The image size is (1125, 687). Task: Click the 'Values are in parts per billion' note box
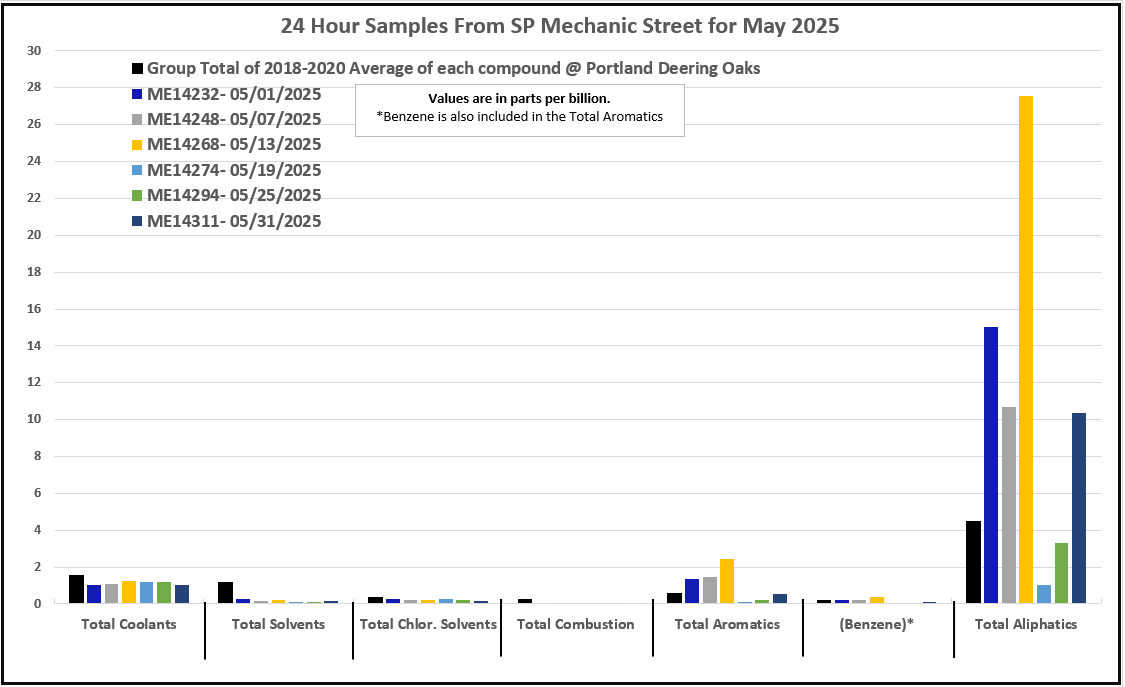pos(520,108)
